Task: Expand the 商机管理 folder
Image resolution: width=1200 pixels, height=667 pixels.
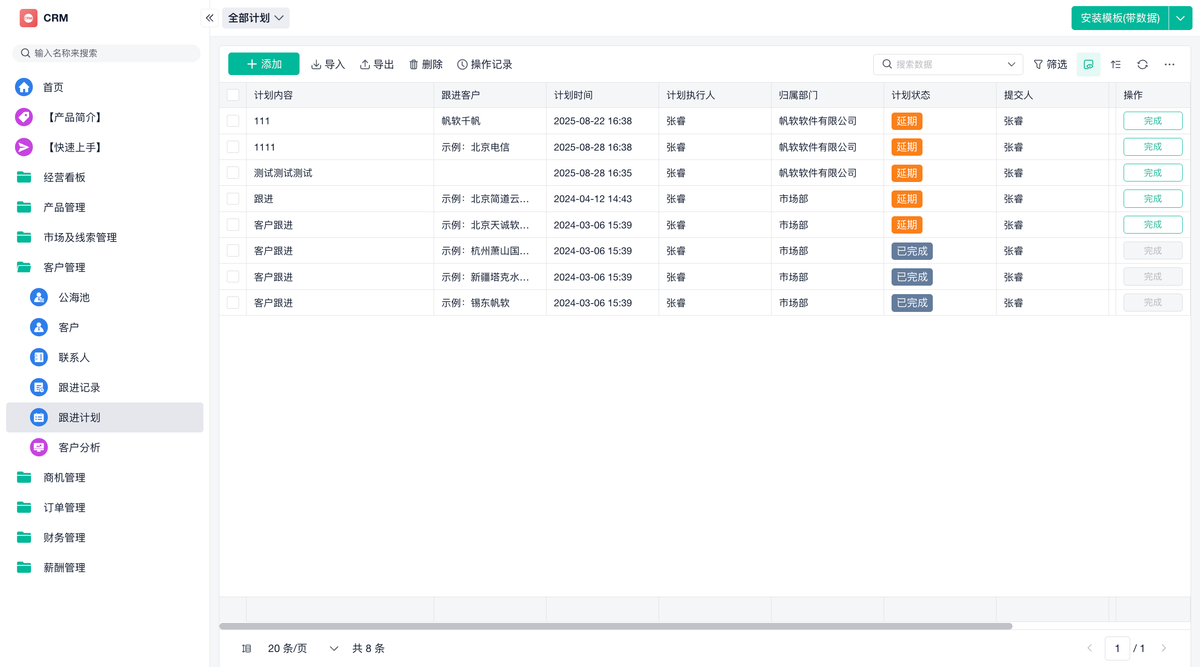Action: pos(105,477)
